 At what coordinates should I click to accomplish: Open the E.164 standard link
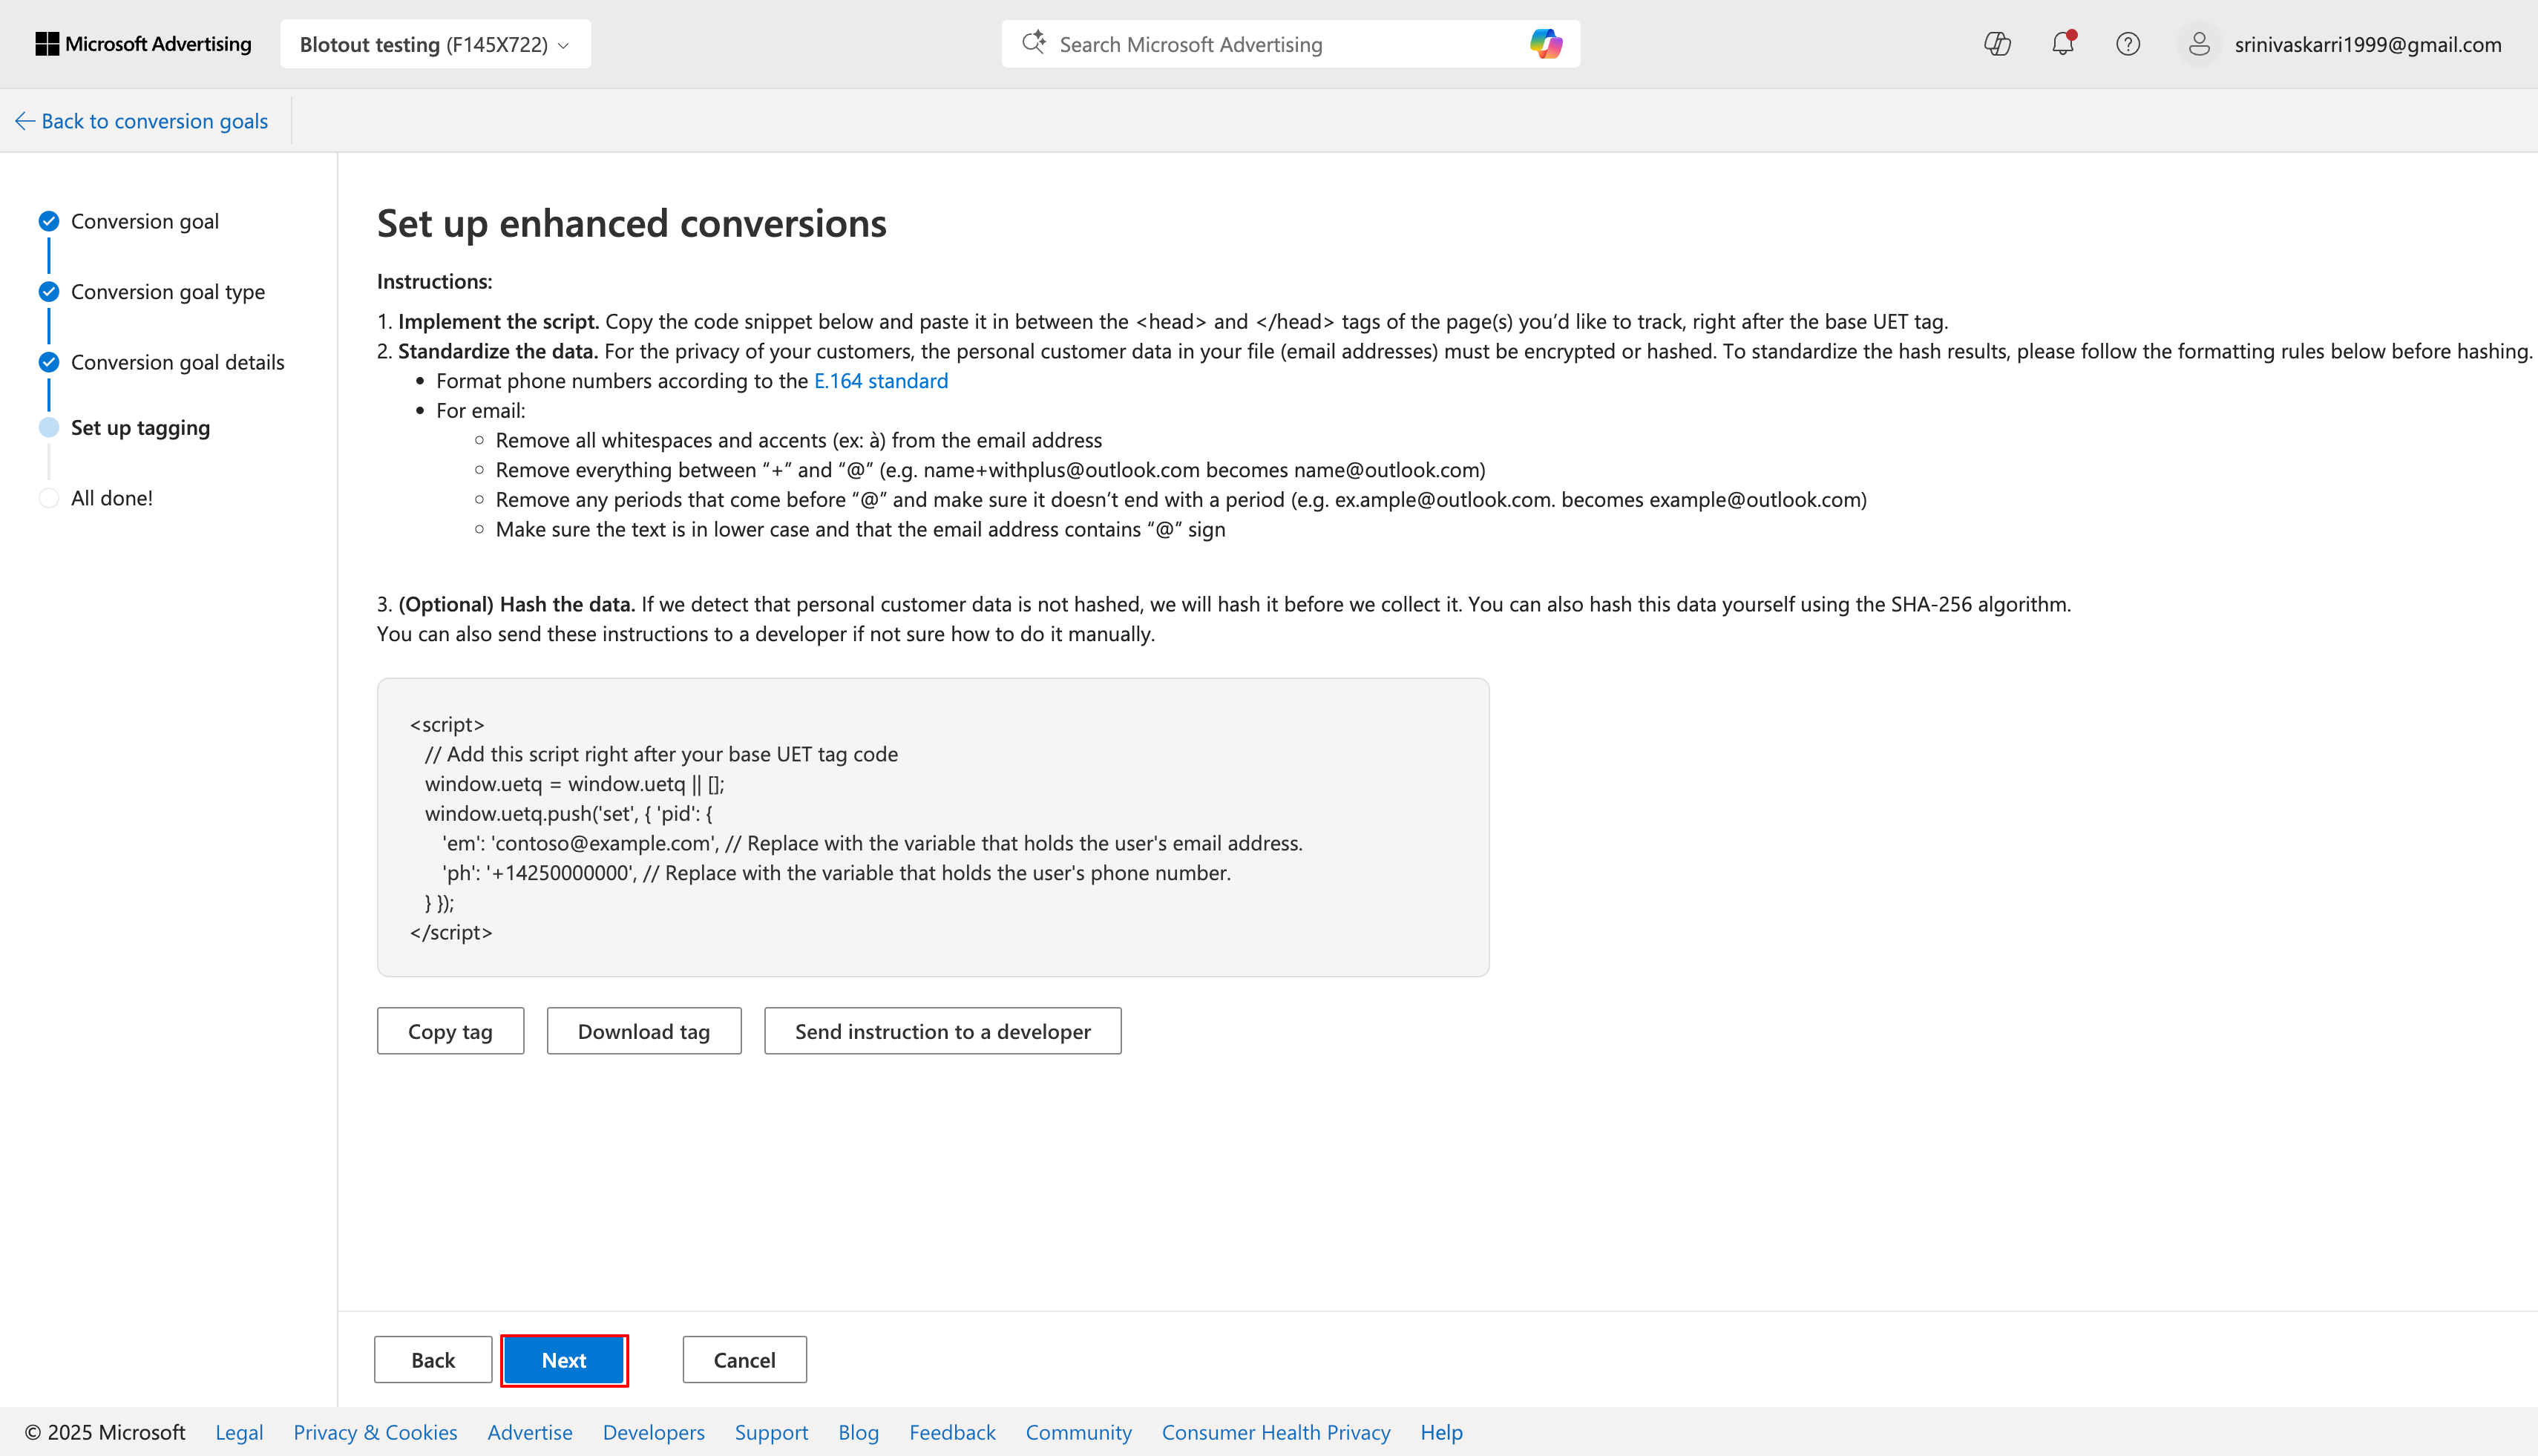pyautogui.click(x=880, y=381)
